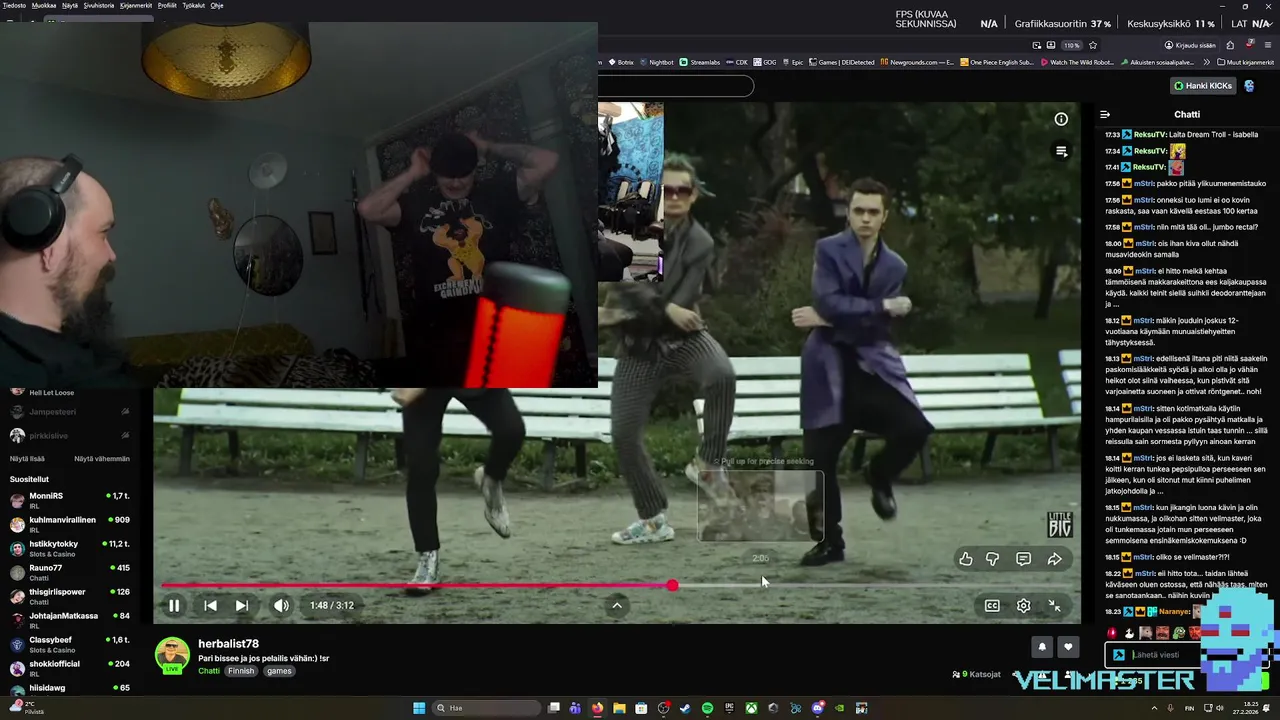Expand the video chevron-up panel
The image size is (1280, 720).
point(617,605)
